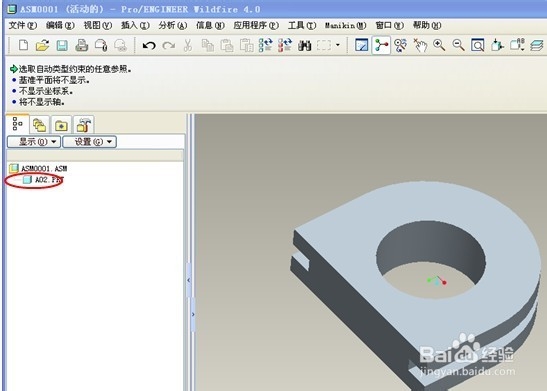Viewport: 547px width, 391px height.
Task: Undo the last action
Action: coord(149,45)
